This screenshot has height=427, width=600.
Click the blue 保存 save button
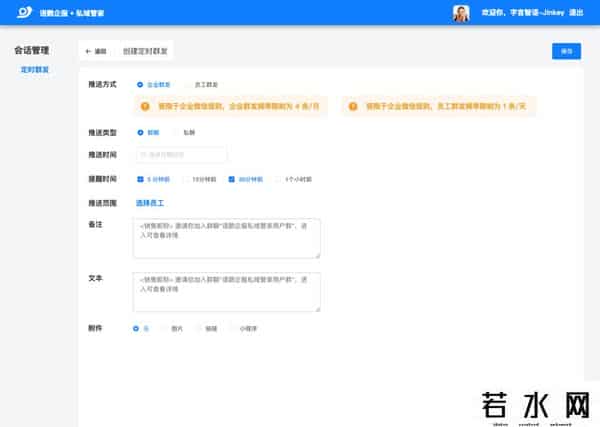(566, 51)
